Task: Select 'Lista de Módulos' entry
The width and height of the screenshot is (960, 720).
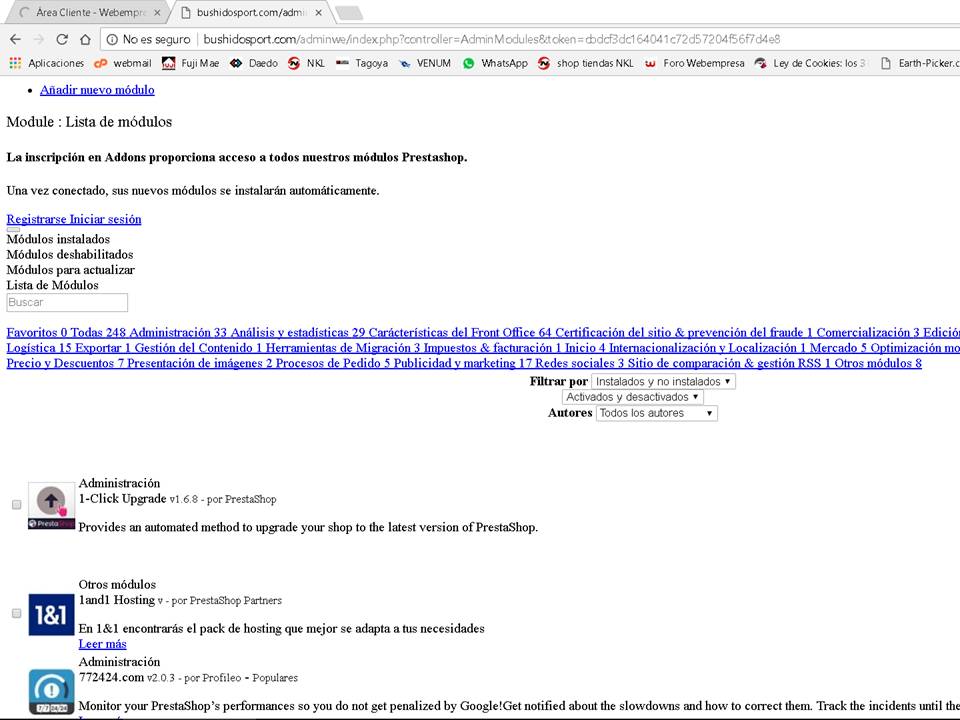Action: coord(52,285)
